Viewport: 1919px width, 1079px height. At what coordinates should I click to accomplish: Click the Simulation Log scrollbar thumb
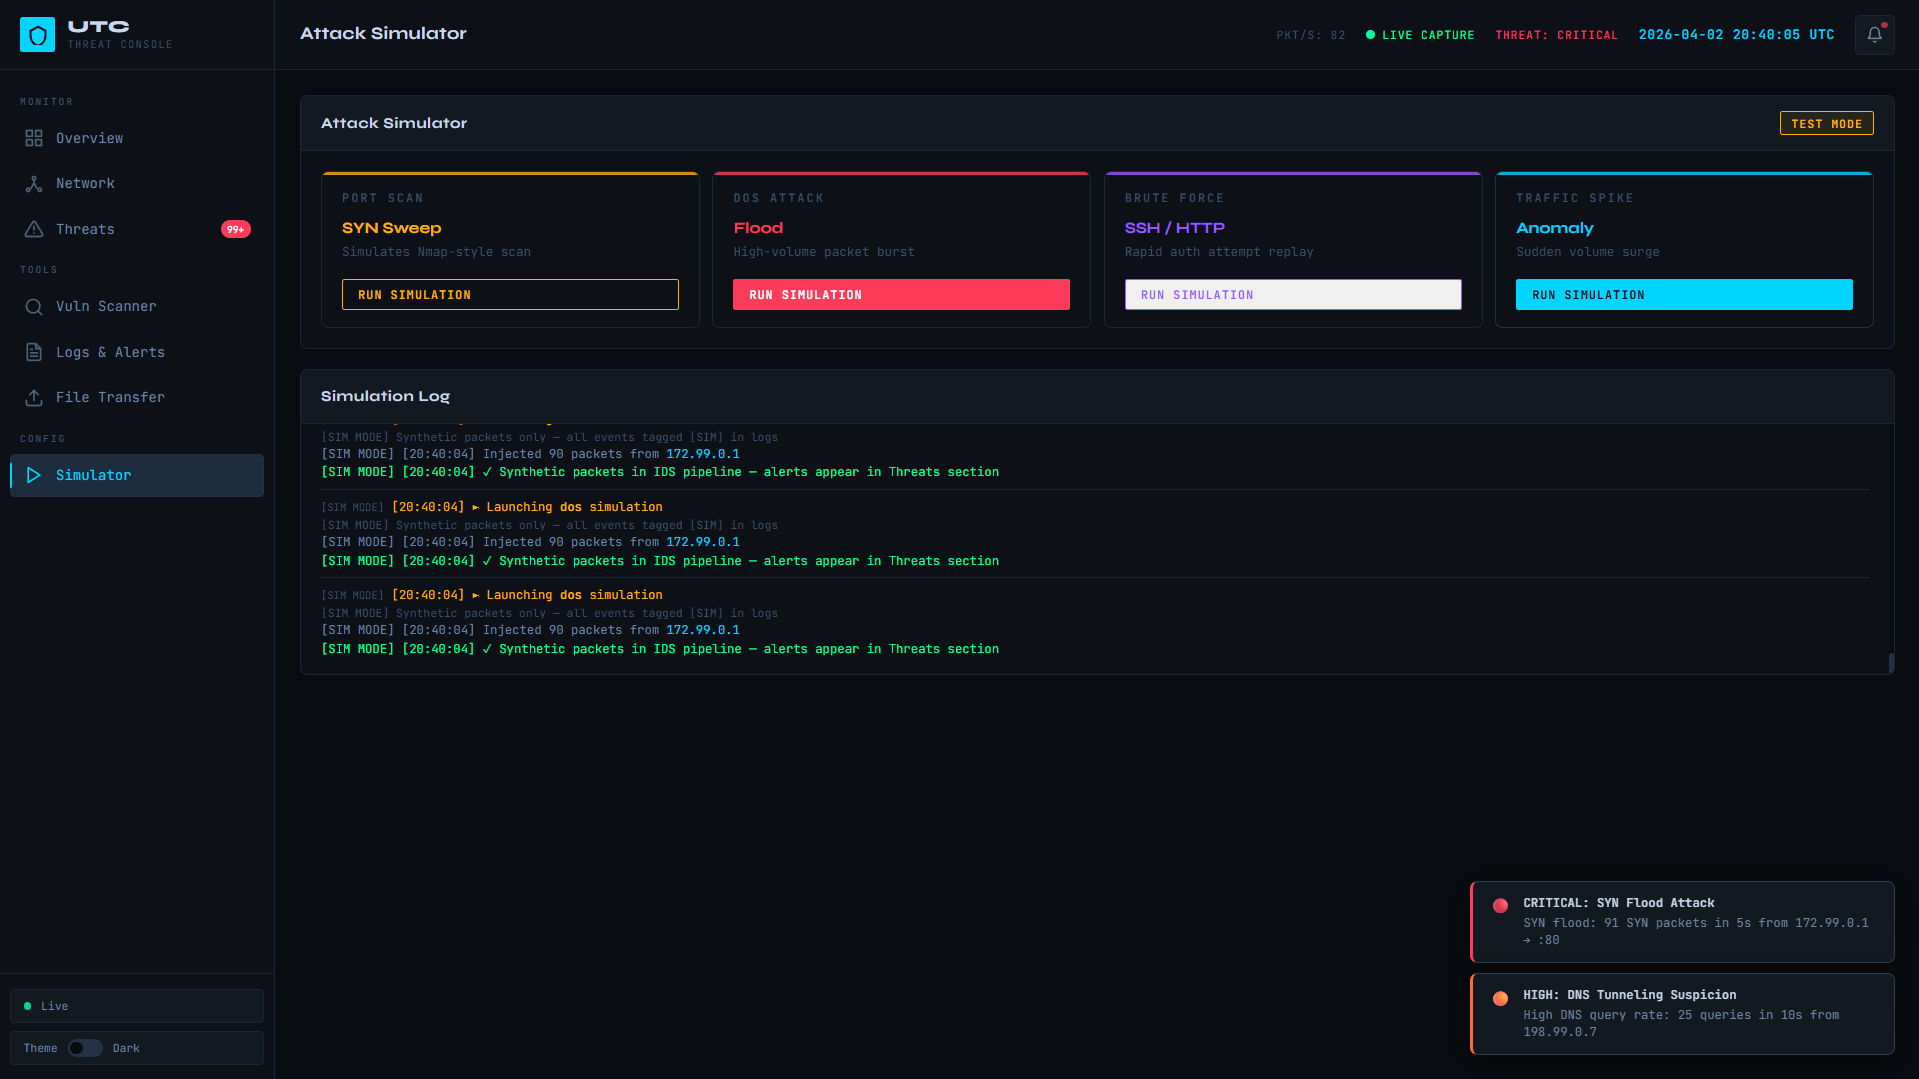pos(1890,662)
